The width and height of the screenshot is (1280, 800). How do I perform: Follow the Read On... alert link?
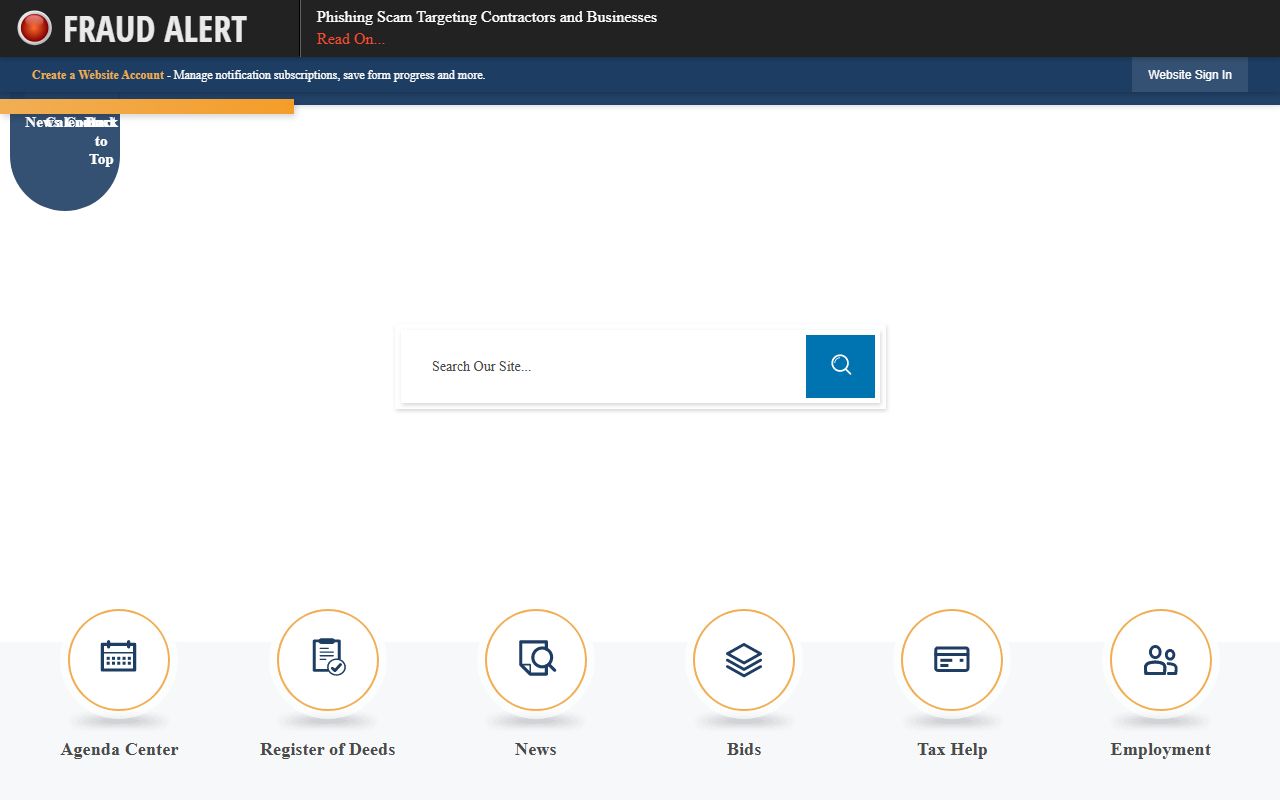click(350, 39)
